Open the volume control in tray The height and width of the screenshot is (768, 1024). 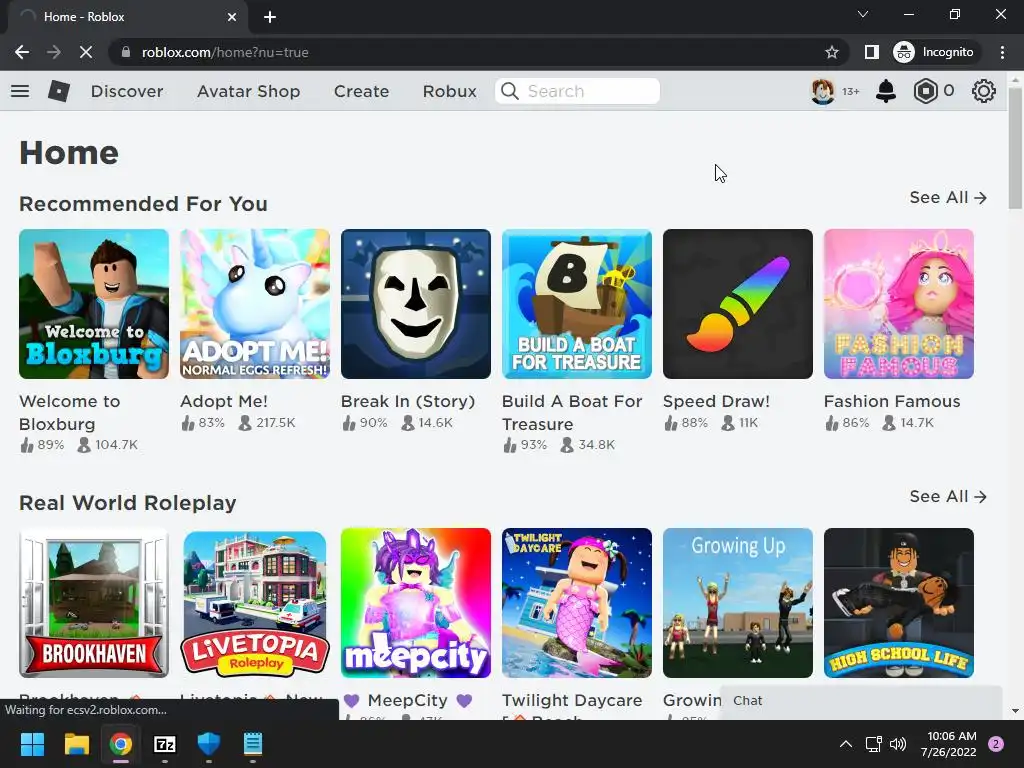[x=898, y=744]
